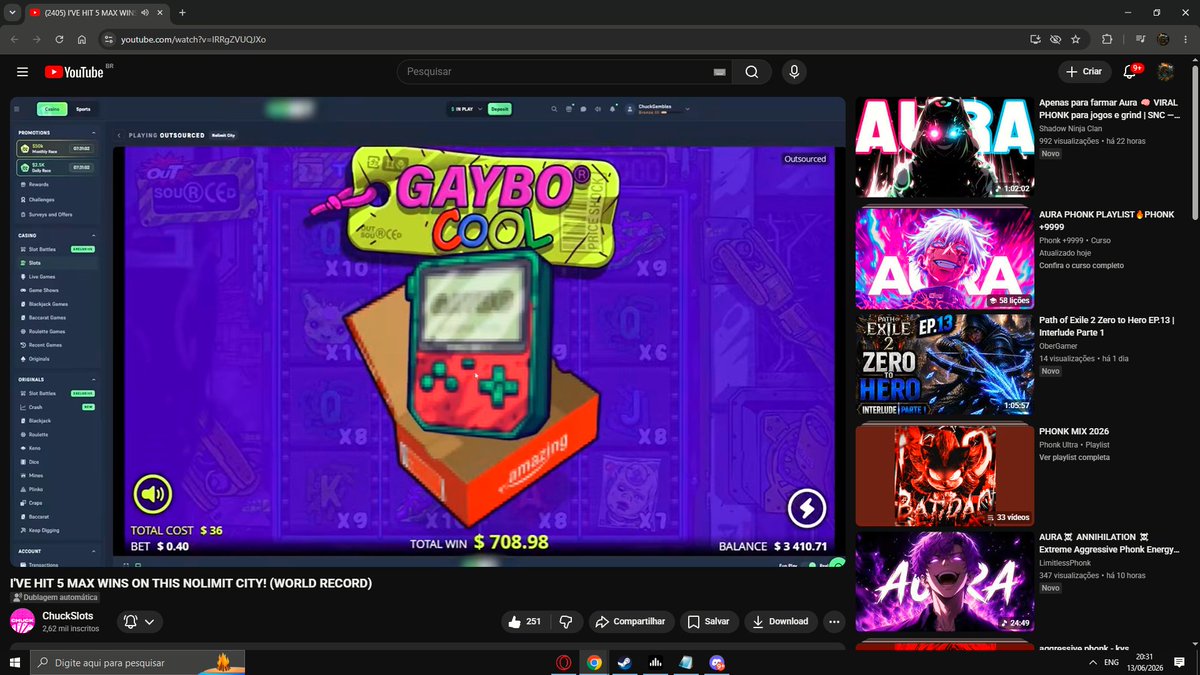Dislike the video with thumbs down
Screen dimensions: 1200x675
click(566, 622)
